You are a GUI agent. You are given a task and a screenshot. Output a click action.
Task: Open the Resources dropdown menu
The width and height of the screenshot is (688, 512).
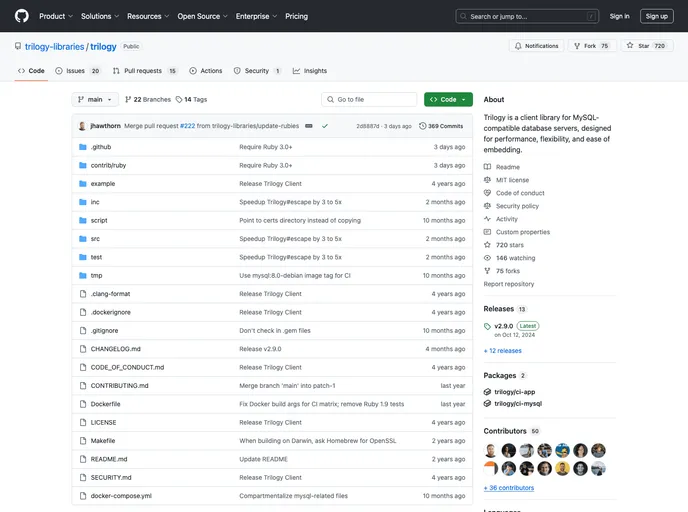coord(148,16)
